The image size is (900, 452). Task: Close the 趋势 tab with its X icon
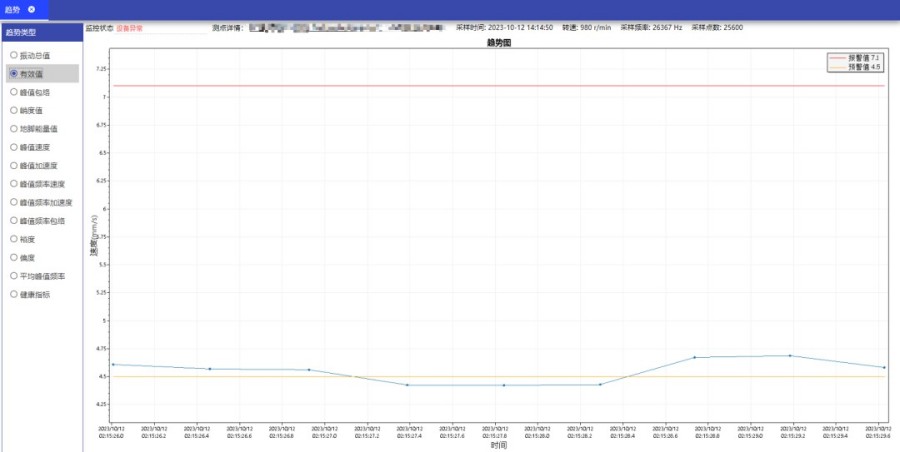pos(31,9)
